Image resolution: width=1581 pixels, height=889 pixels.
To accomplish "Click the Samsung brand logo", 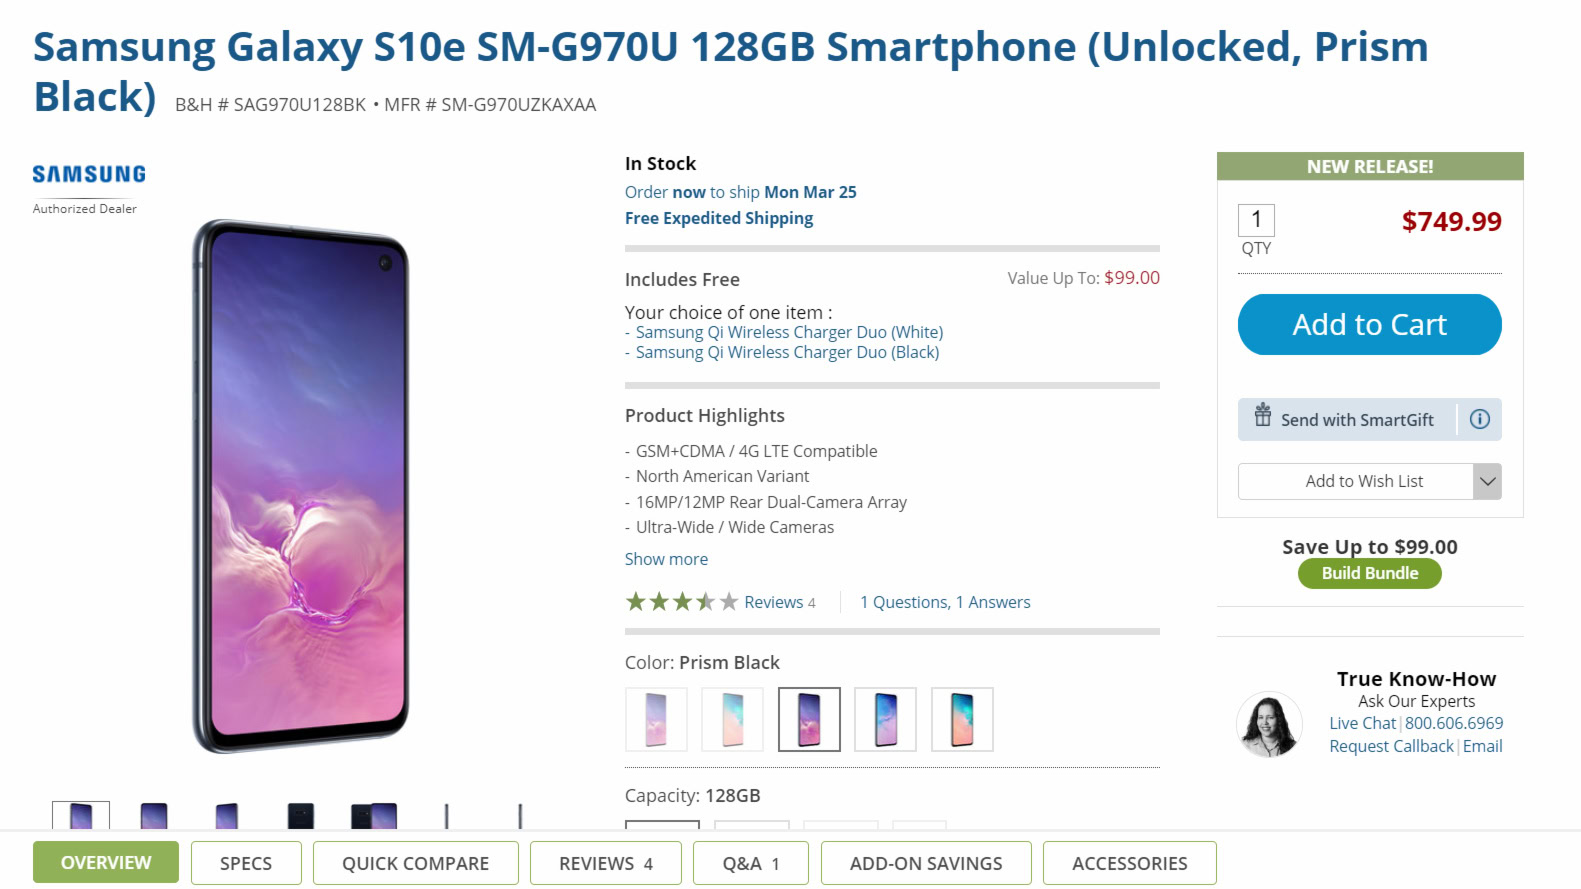I will pyautogui.click(x=89, y=174).
